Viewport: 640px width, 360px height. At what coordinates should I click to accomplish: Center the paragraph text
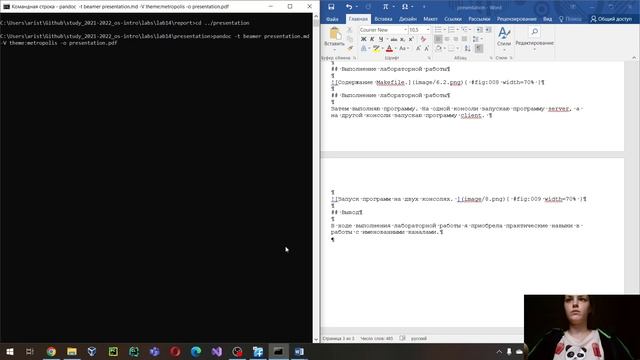(447, 39)
